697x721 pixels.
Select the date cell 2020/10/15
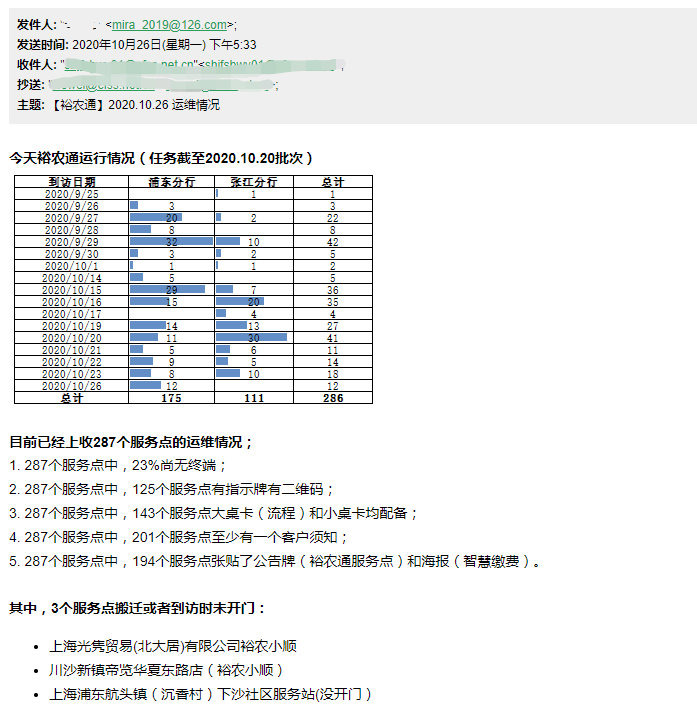[x=72, y=290]
